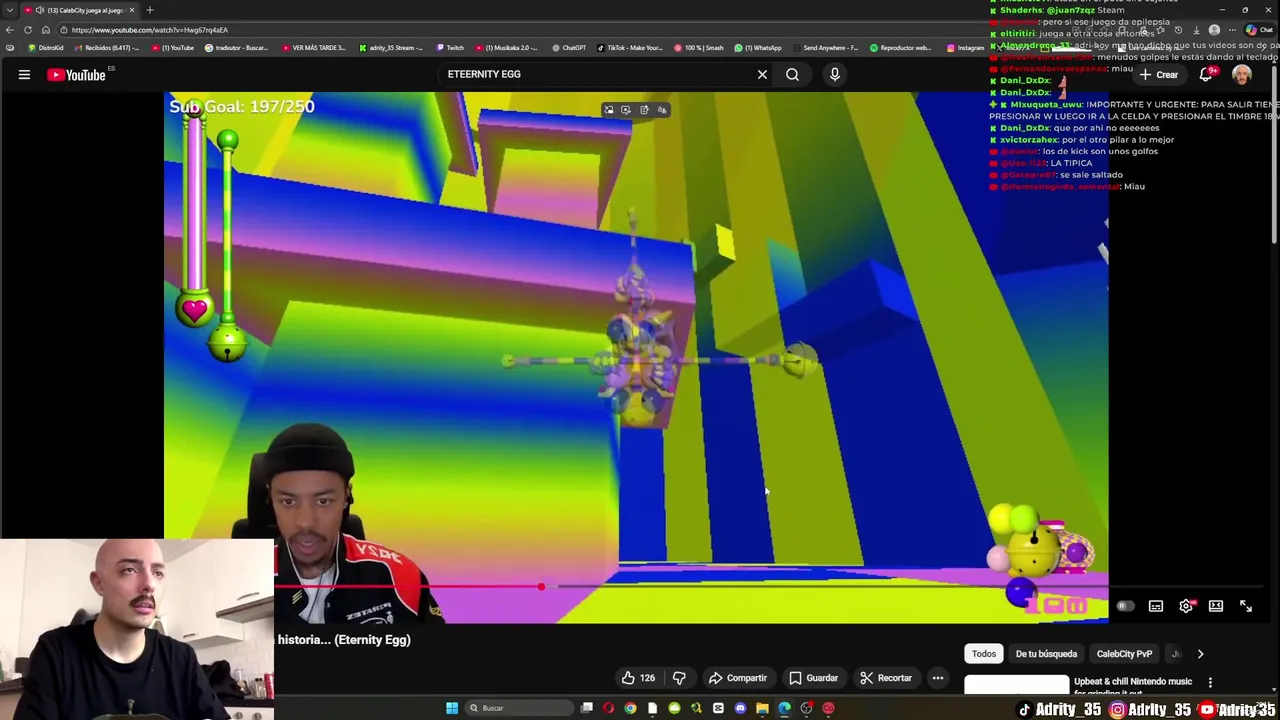Open the DistroKid bookmark
Viewport: 1280px width, 720px height.
(46, 48)
